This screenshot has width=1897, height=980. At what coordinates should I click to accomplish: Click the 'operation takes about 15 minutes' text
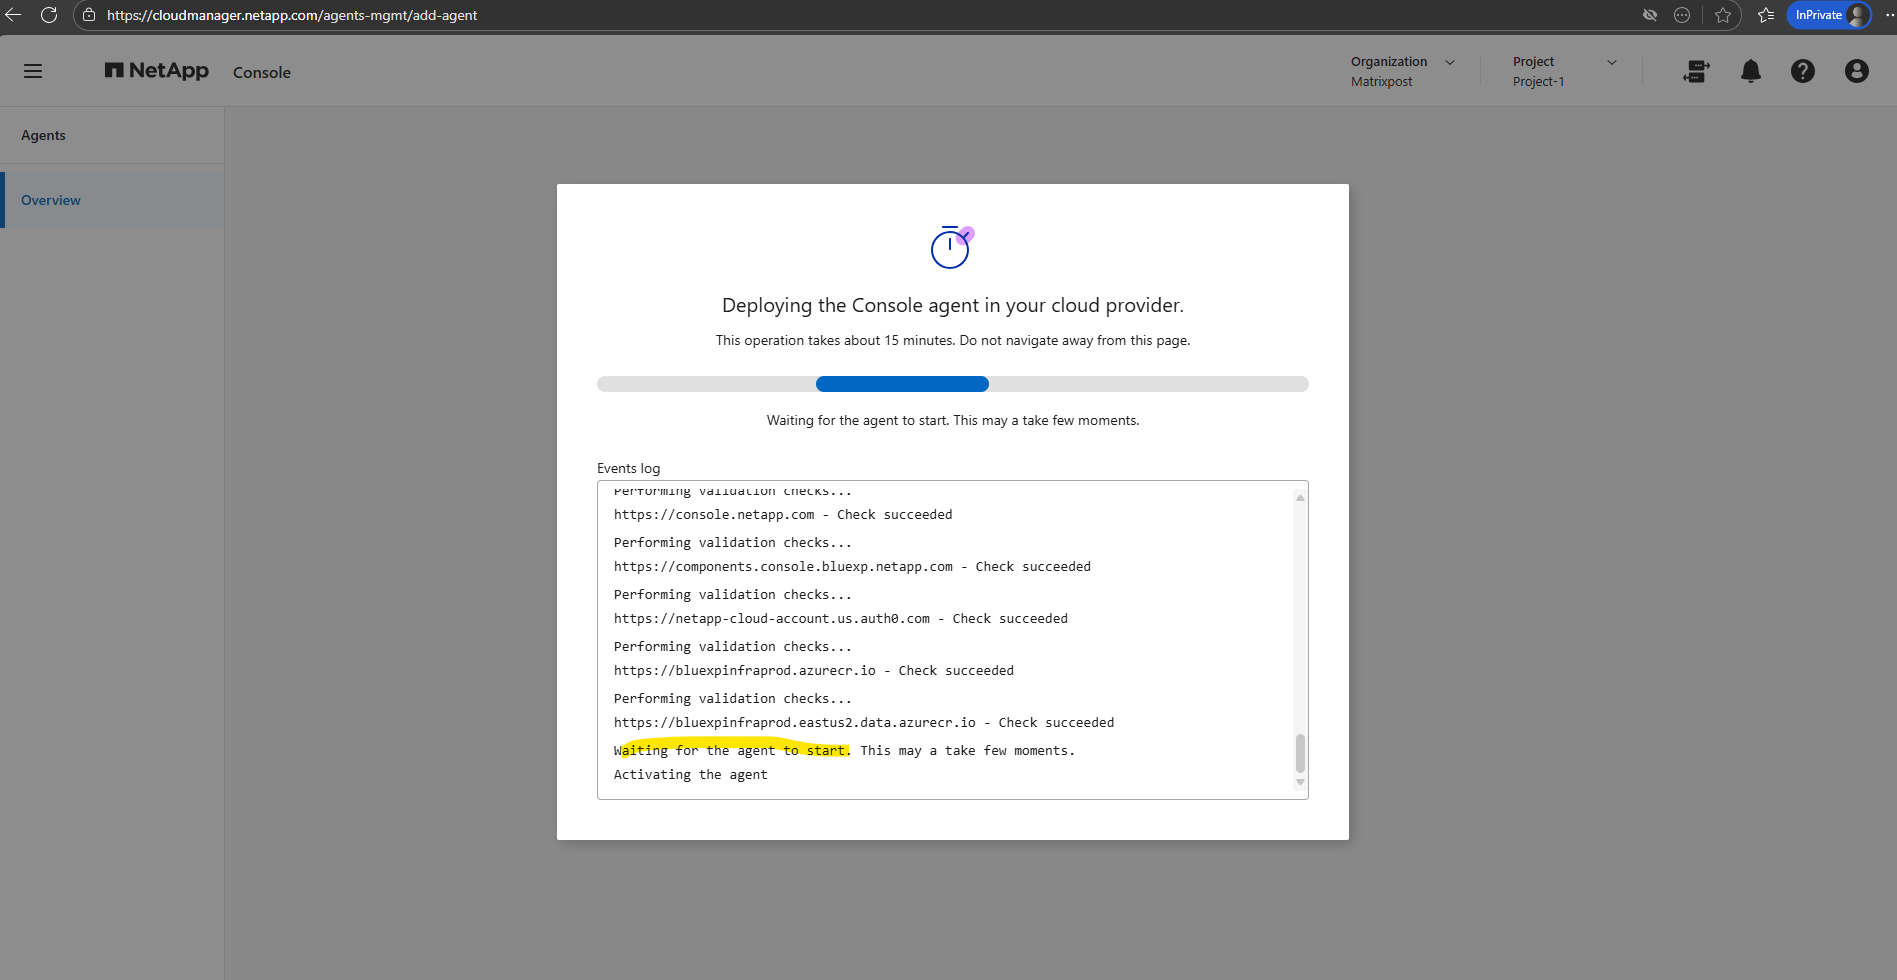(953, 340)
